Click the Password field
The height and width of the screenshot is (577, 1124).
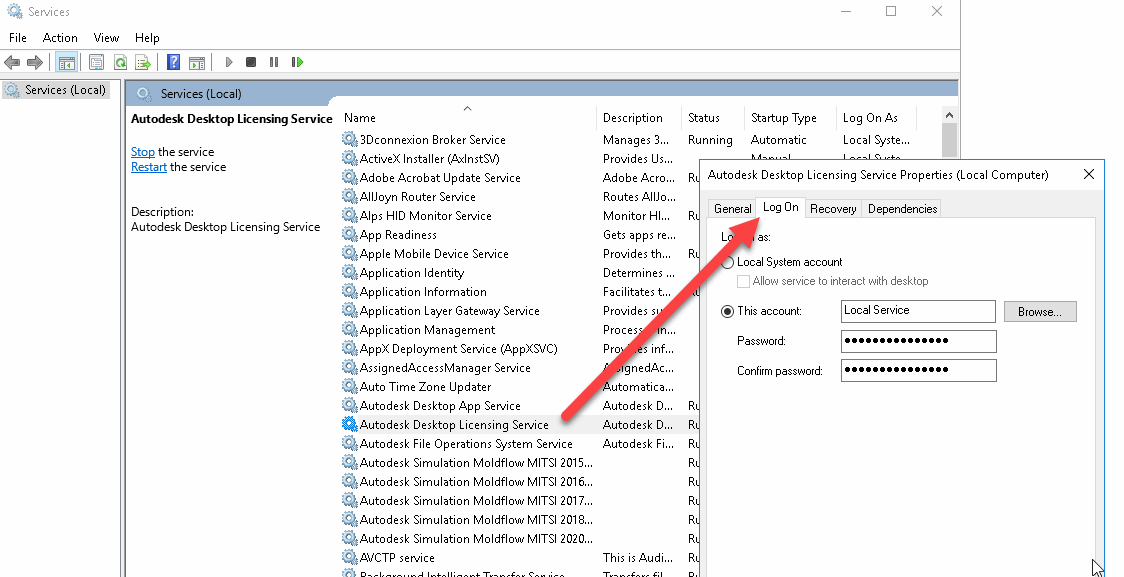point(918,340)
